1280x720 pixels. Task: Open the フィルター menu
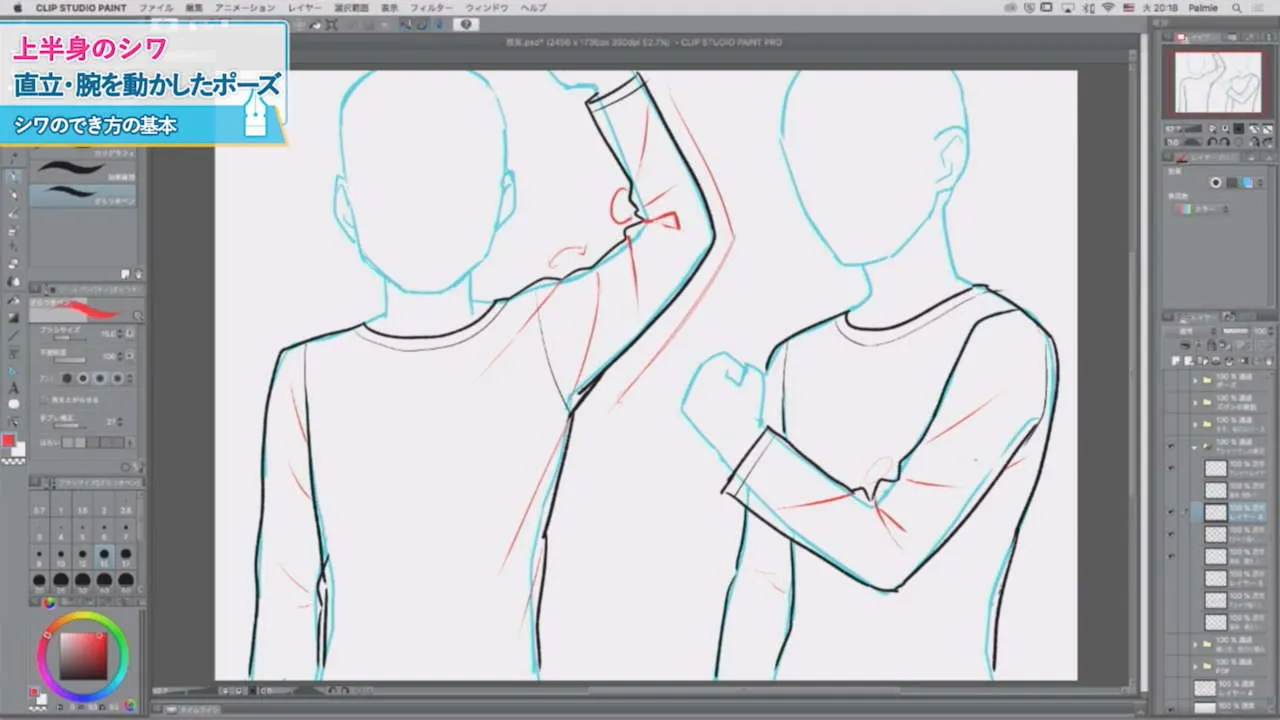click(431, 7)
